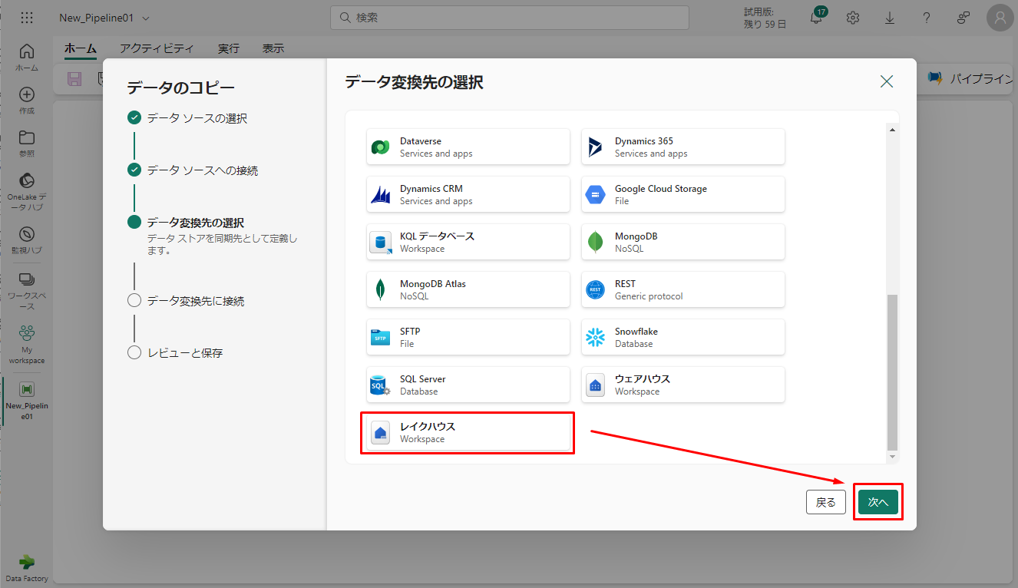Click the app launcher waffle icon
1018x588 pixels.
(x=27, y=18)
